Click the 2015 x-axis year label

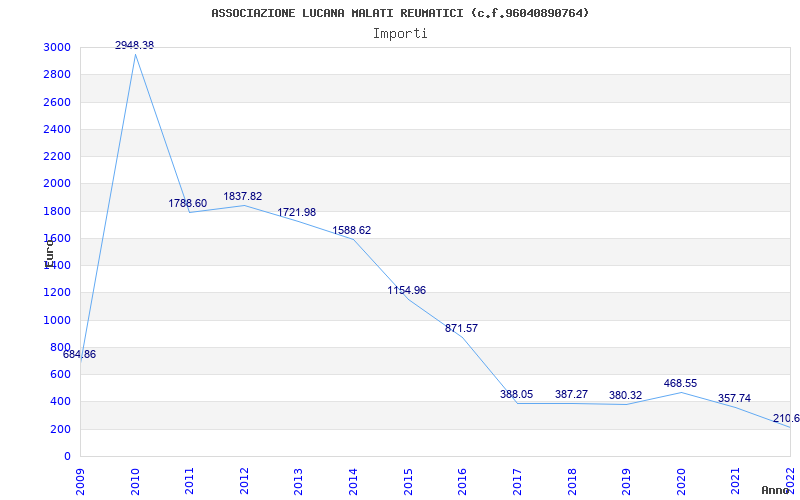point(408,481)
